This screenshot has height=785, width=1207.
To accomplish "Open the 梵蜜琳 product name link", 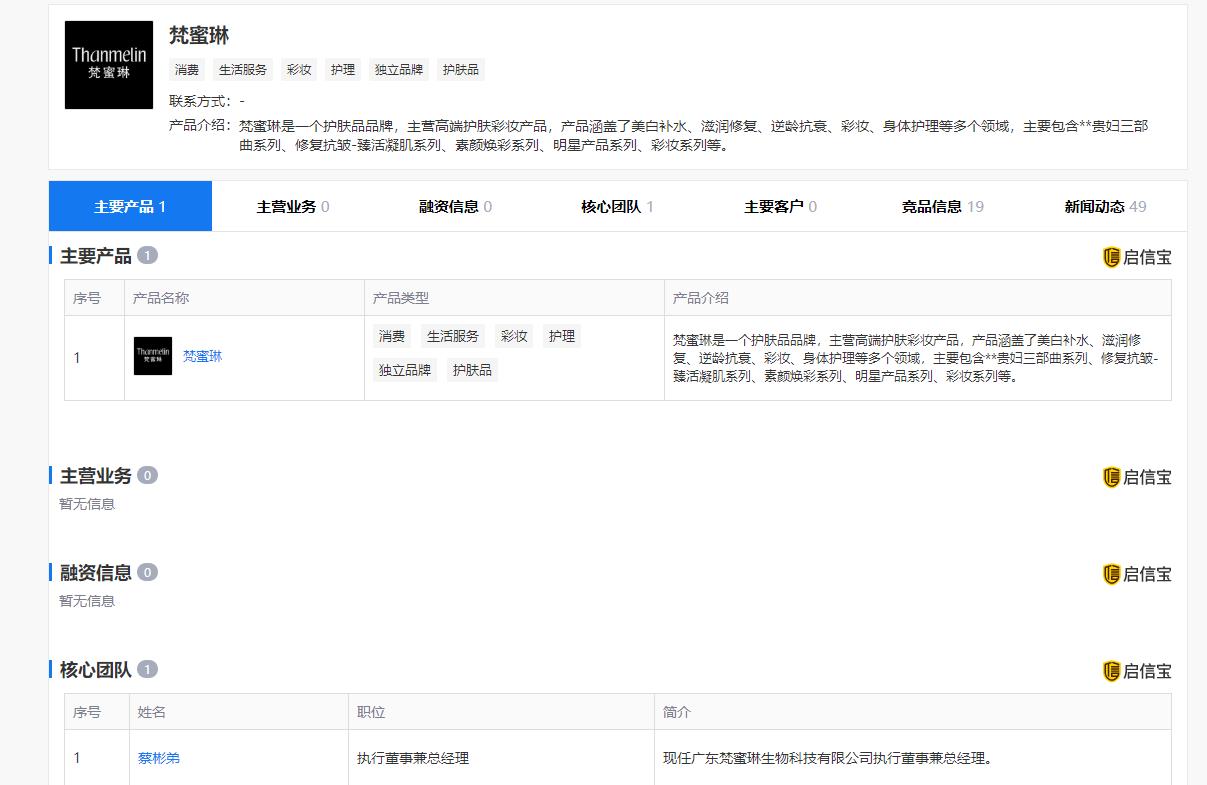I will pyautogui.click(x=203, y=356).
